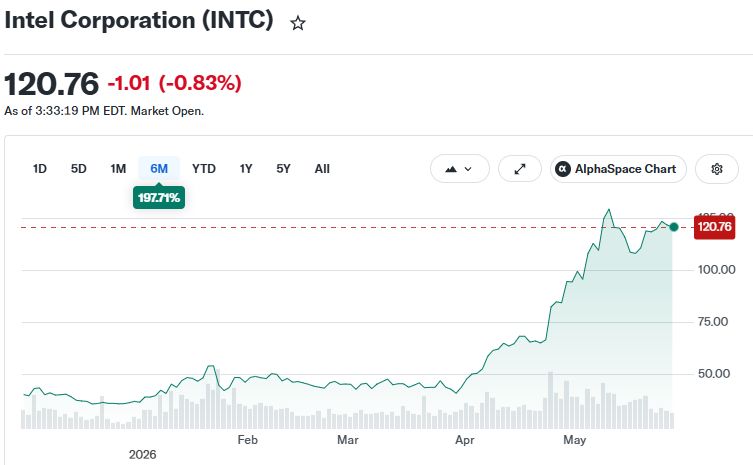Select the 1D time range
Image resolution: width=753 pixels, height=465 pixels.
pyautogui.click(x=39, y=169)
